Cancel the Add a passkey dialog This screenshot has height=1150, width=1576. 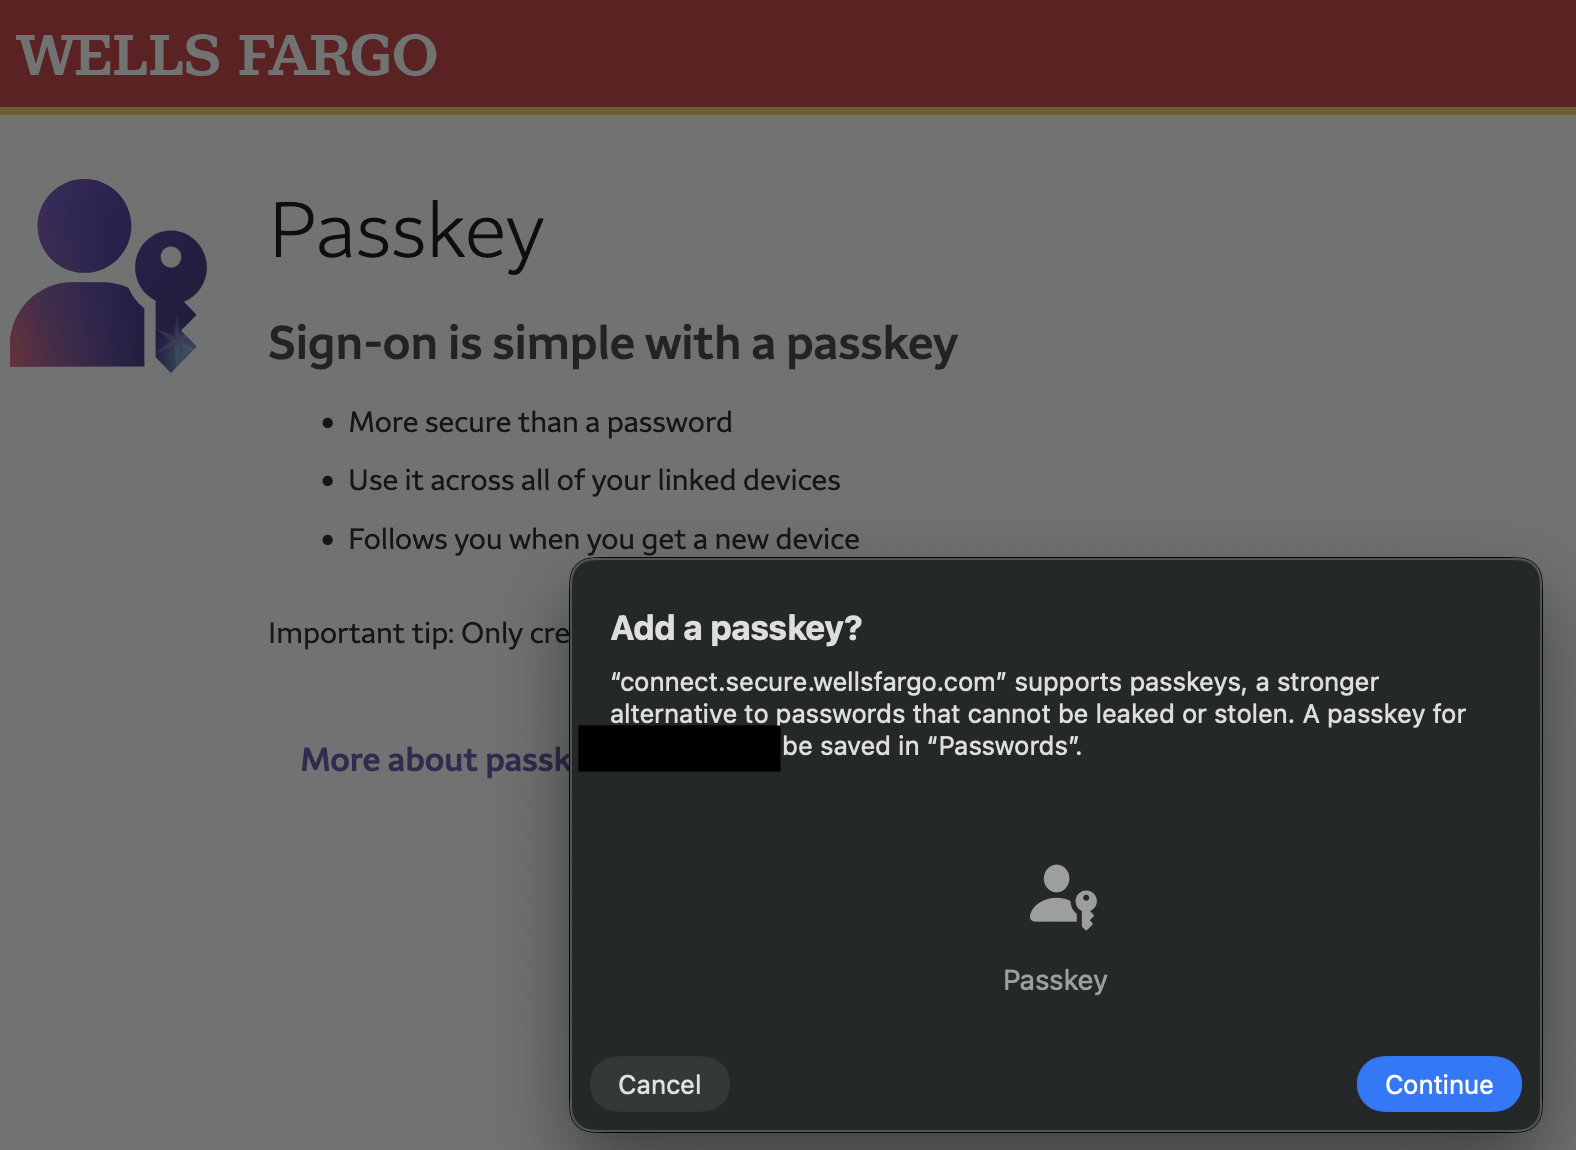point(659,1084)
